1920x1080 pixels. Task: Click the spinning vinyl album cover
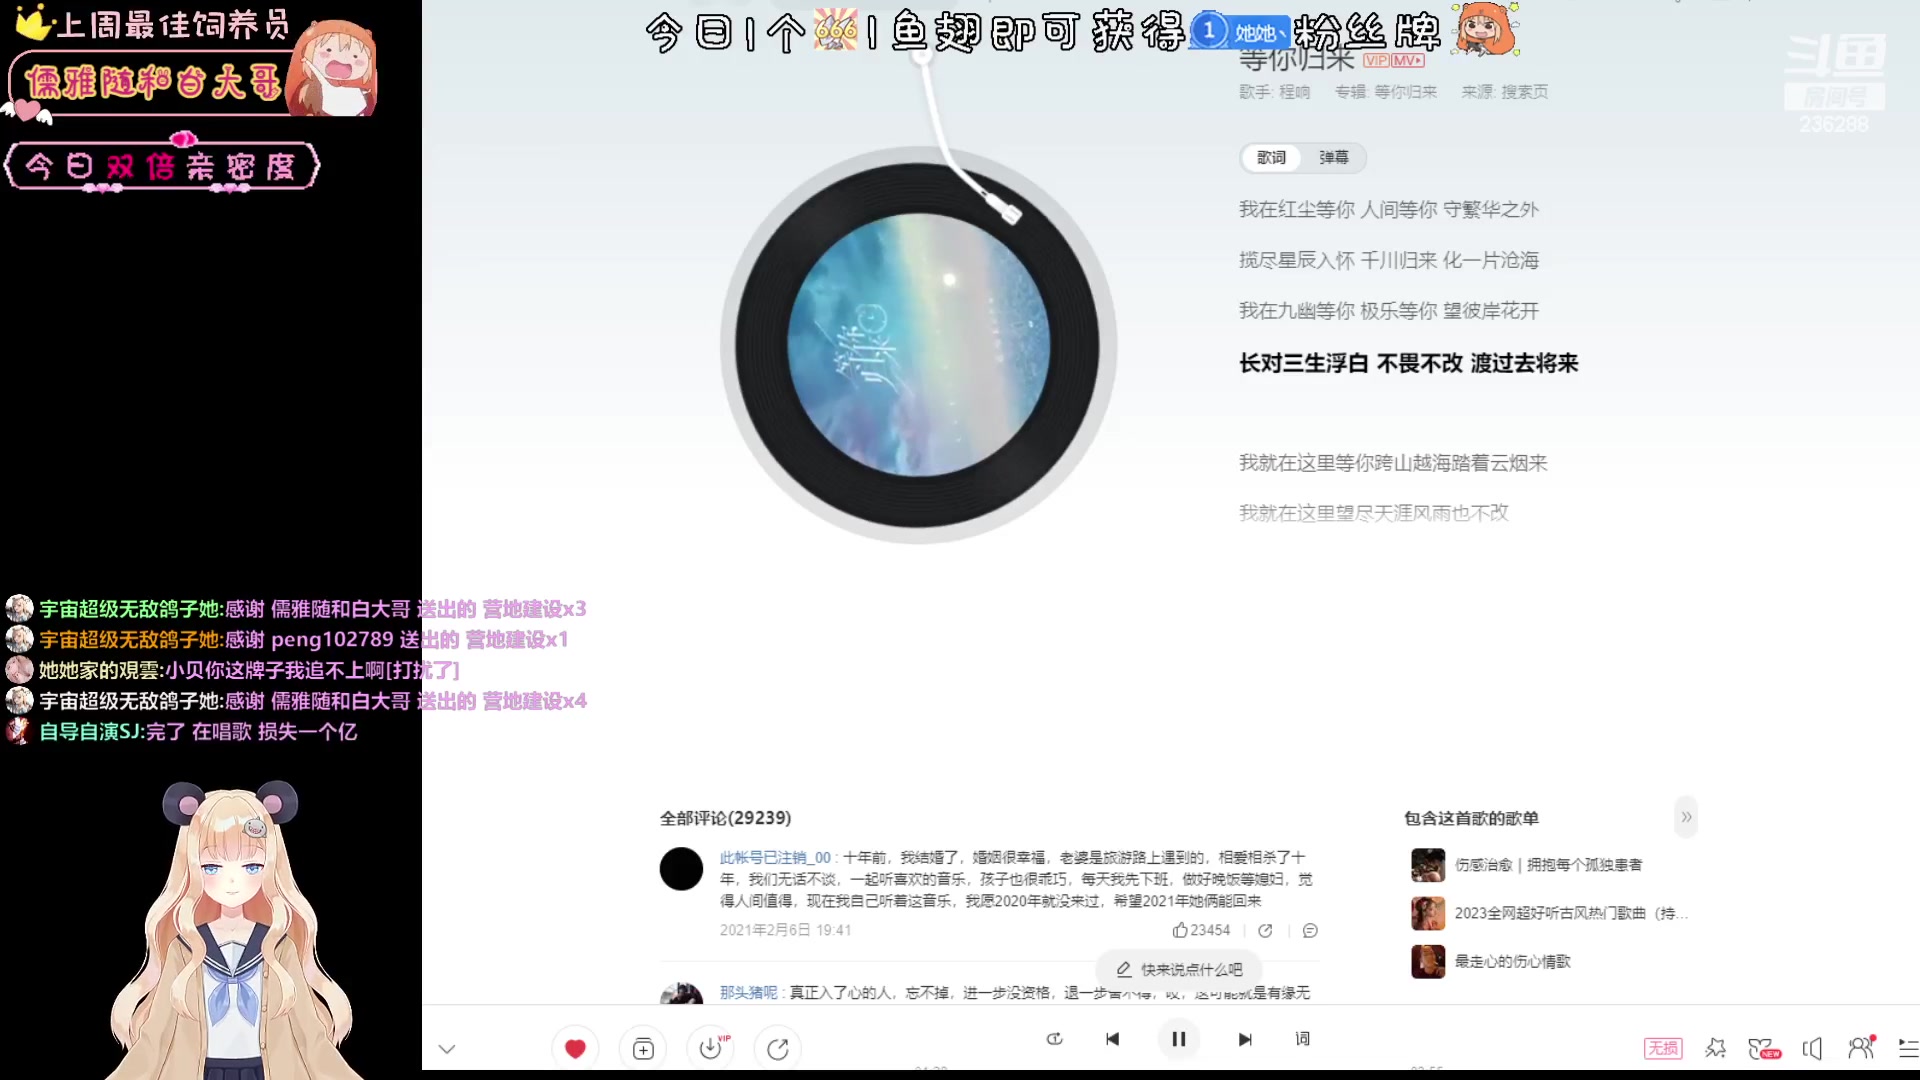point(918,345)
